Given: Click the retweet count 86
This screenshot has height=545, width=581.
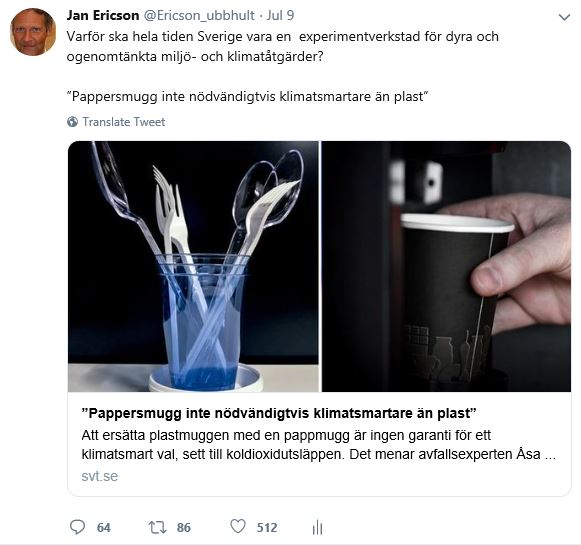Looking at the screenshot, I should tap(184, 528).
